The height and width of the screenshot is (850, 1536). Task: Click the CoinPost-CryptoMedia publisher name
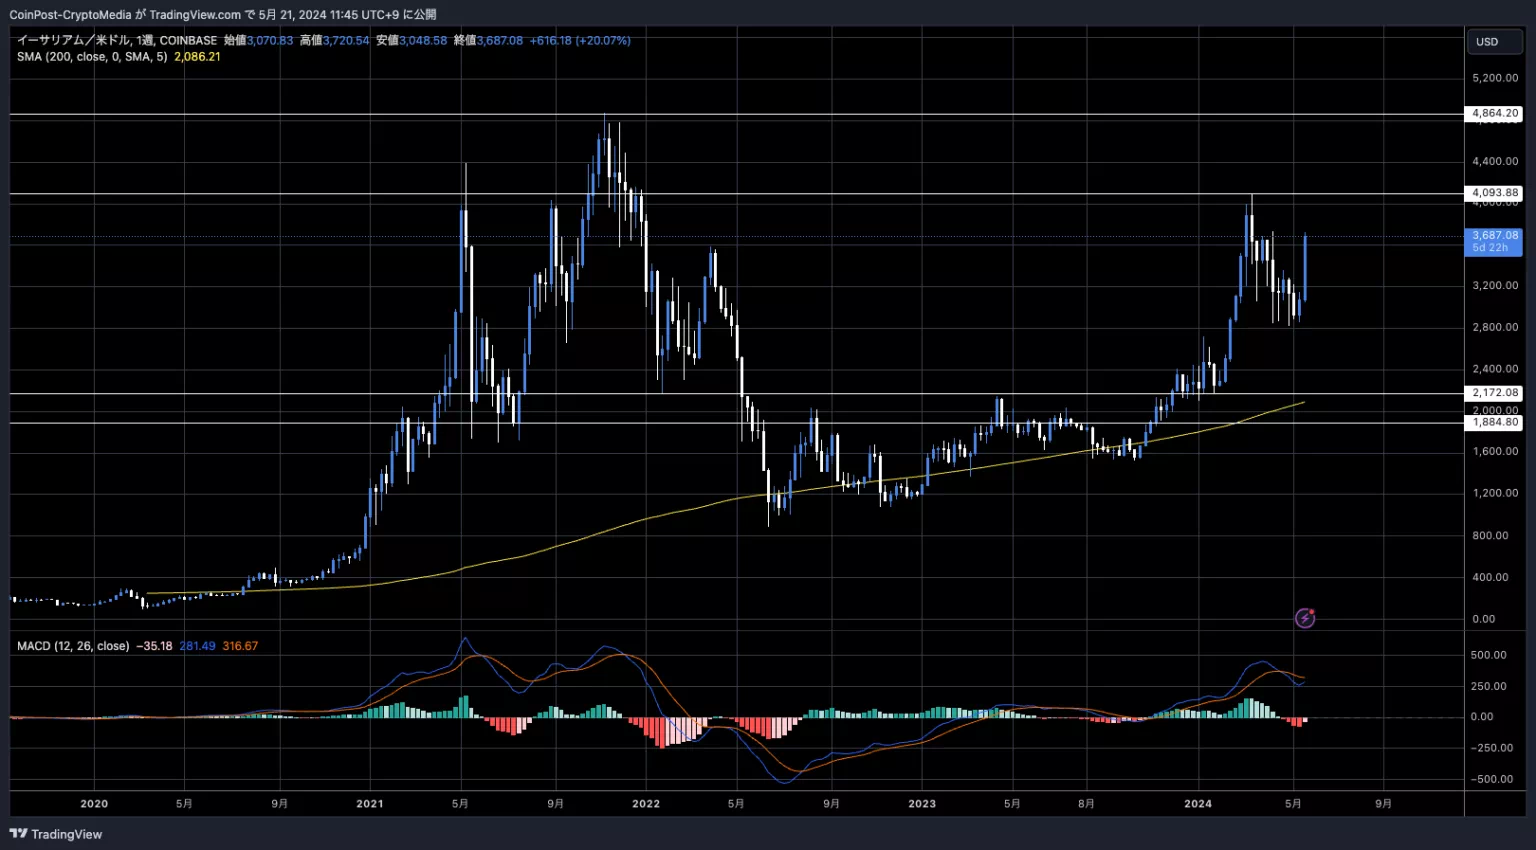click(x=70, y=15)
